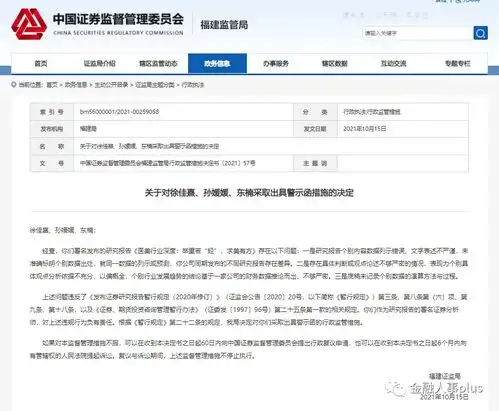Click the fourth breadcrumb item after 主动公开目录

[x=155, y=85]
